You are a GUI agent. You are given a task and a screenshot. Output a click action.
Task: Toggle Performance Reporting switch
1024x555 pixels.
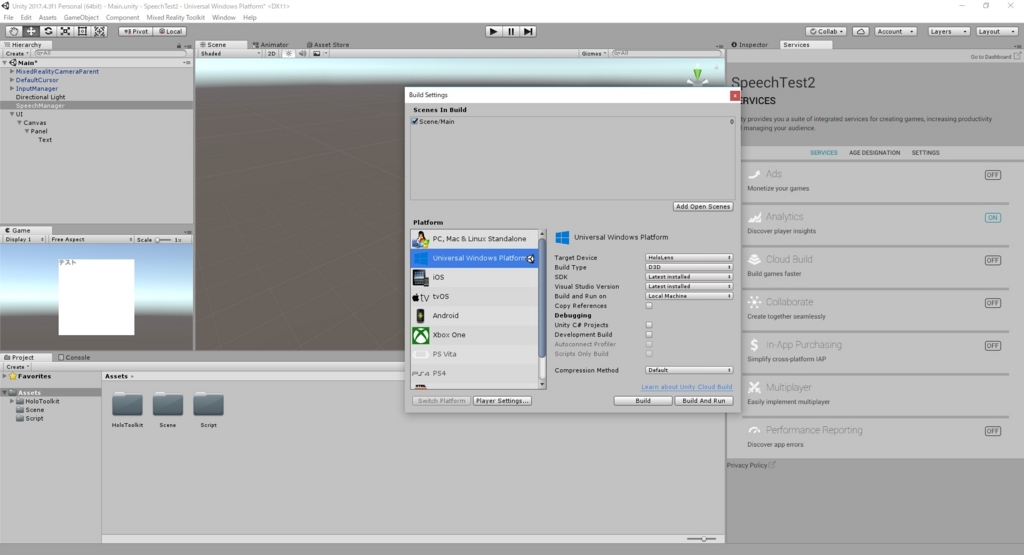[x=993, y=431]
